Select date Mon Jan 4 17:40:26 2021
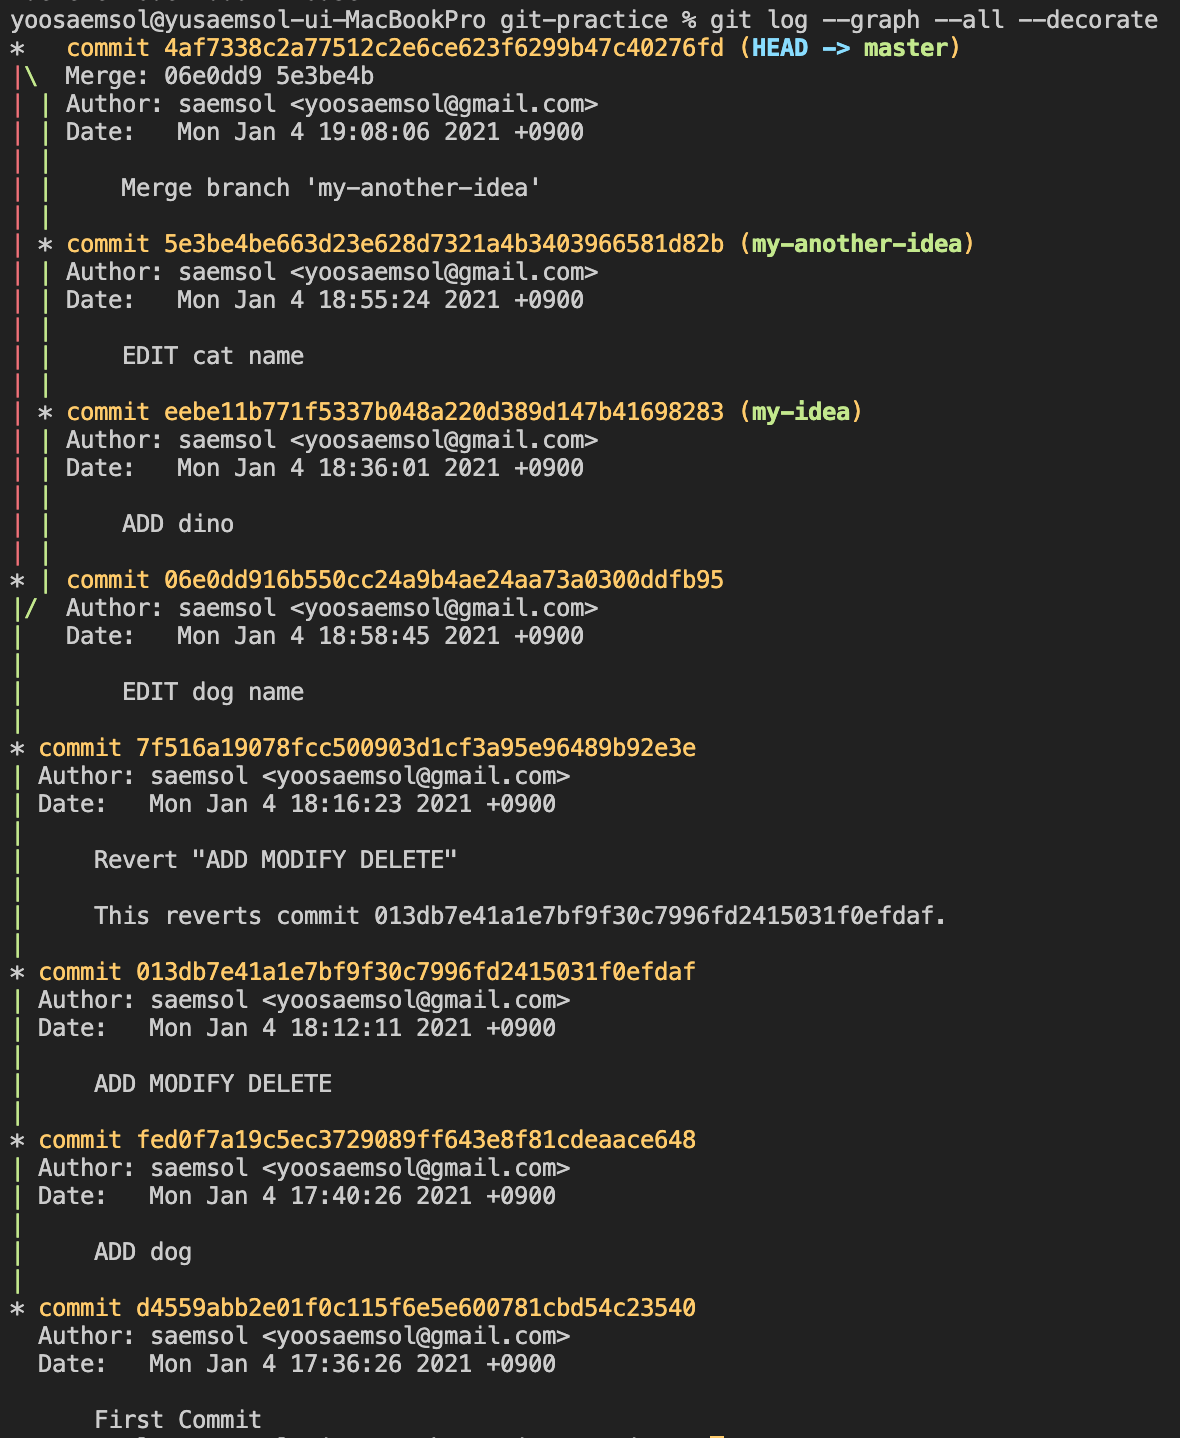 pos(310,1196)
